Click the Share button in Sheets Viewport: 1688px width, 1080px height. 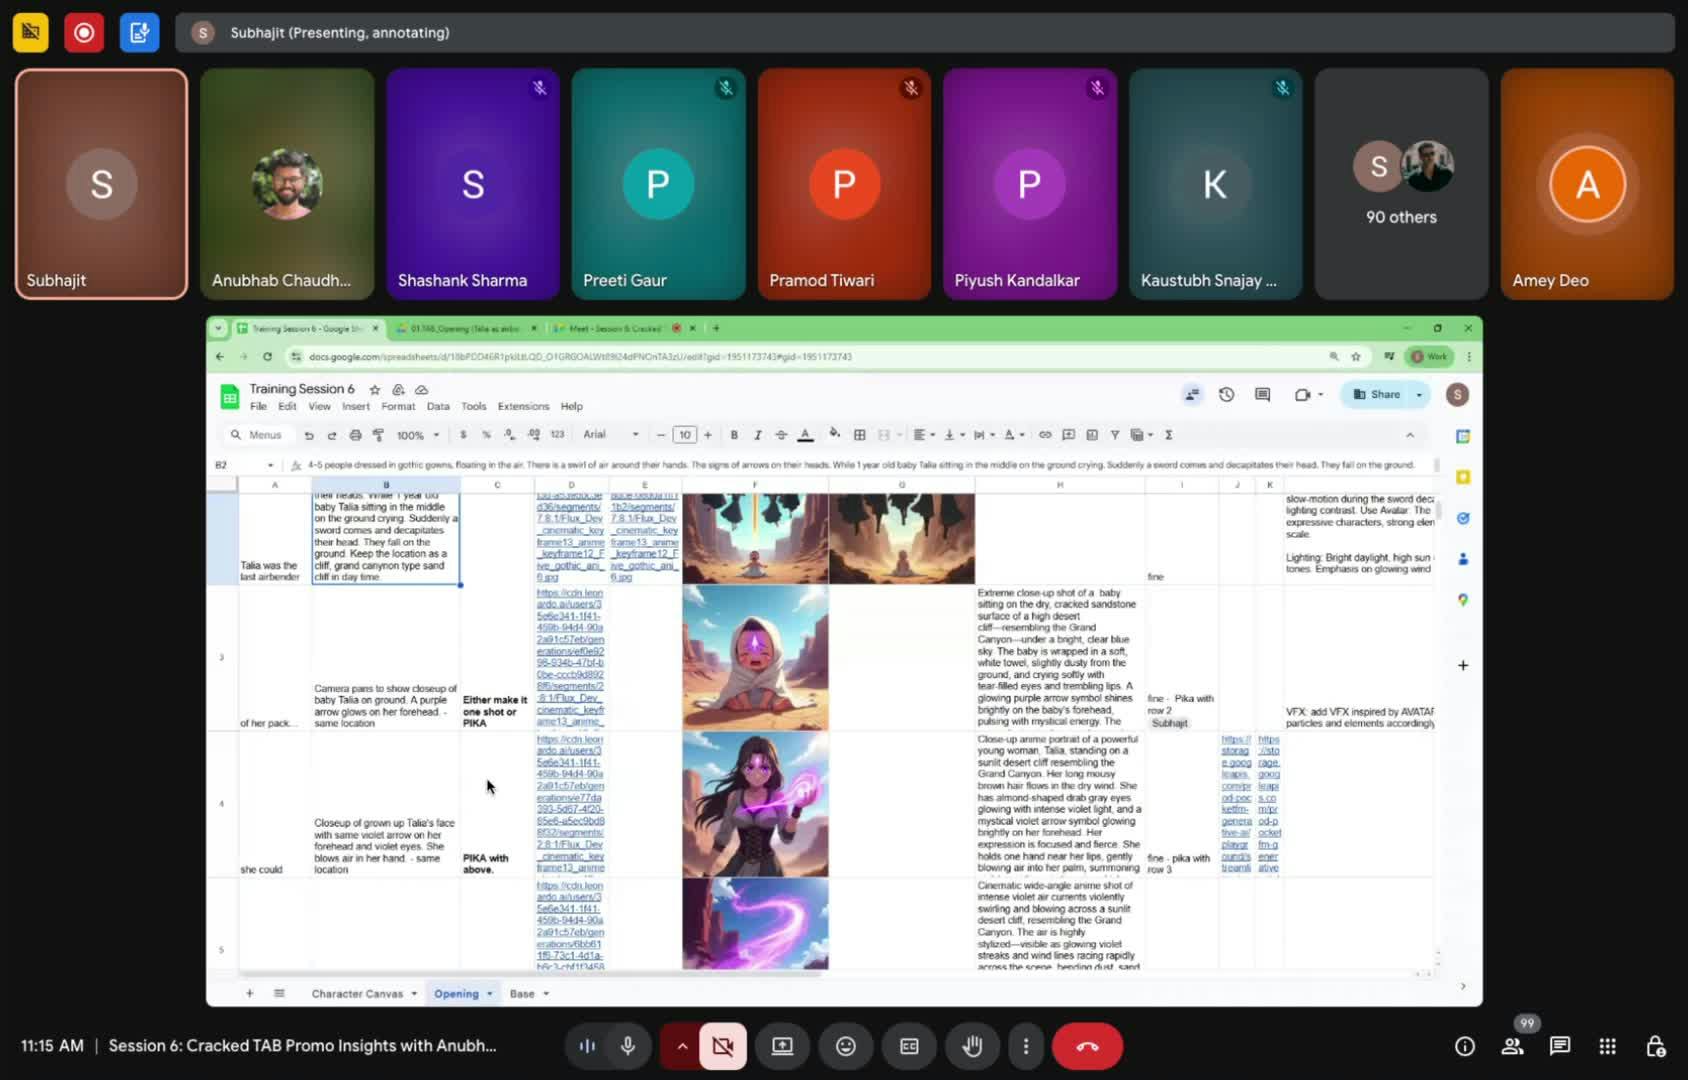(1378, 395)
